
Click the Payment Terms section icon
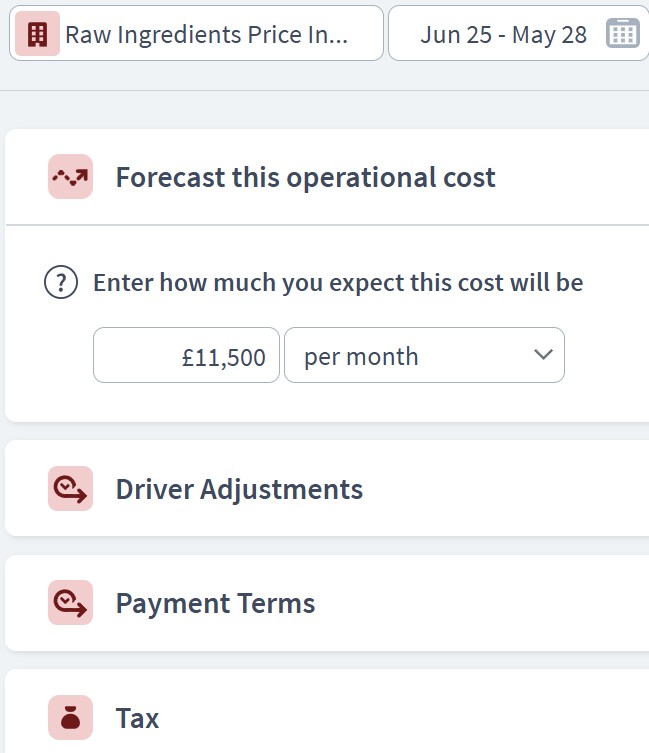click(70, 602)
